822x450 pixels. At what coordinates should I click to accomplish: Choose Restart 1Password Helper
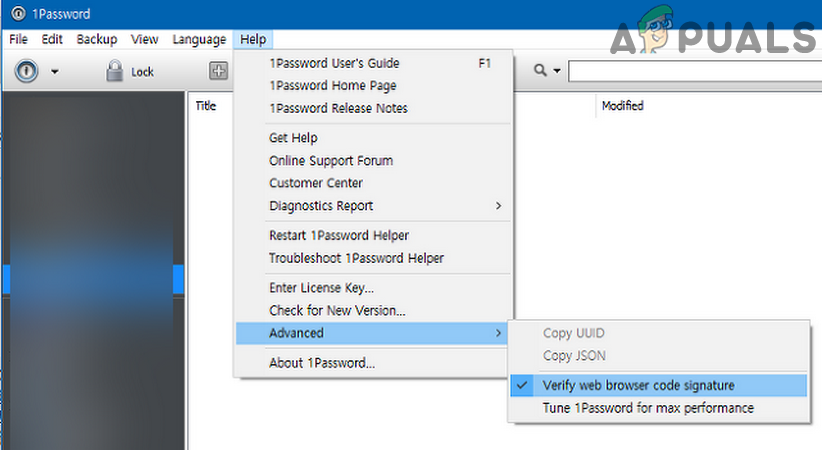(x=339, y=236)
